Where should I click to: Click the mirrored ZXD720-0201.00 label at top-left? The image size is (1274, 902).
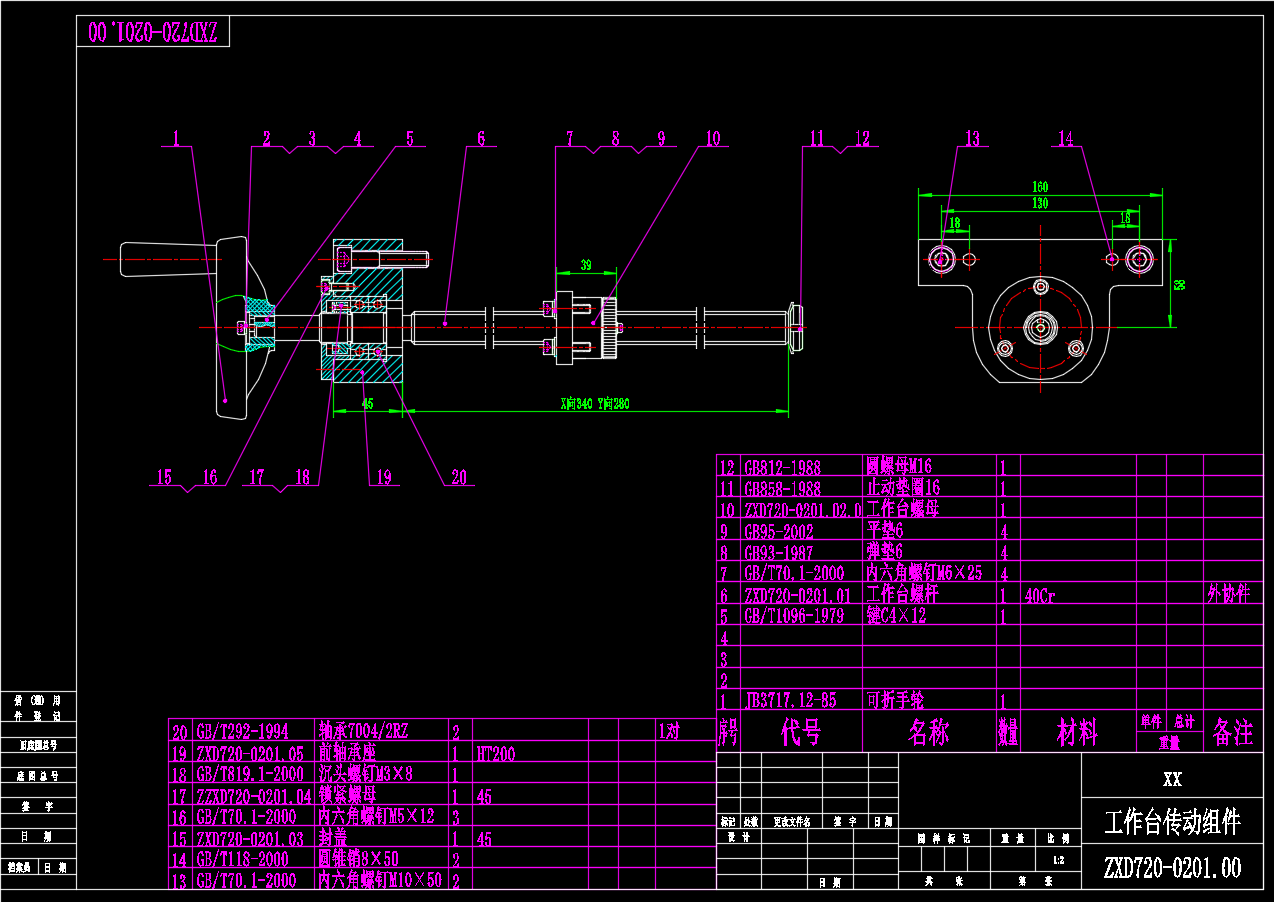pos(153,32)
